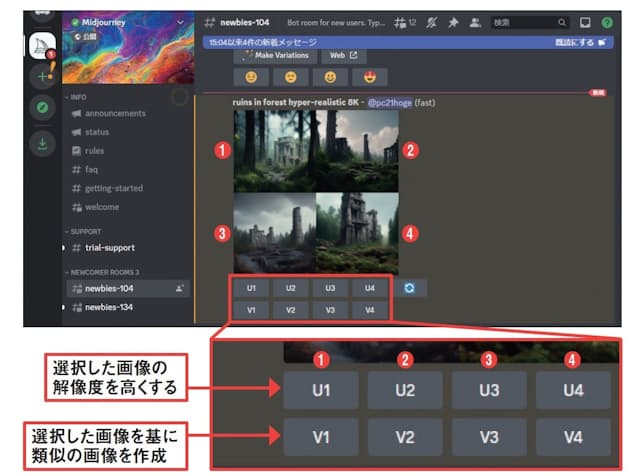Screen dimensions: 638x476
Task: Collapse the SUPPORT category
Action: click(x=83, y=231)
